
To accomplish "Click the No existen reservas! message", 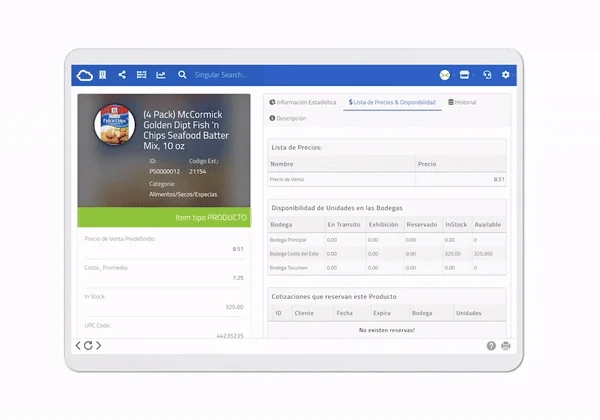I will 387,330.
